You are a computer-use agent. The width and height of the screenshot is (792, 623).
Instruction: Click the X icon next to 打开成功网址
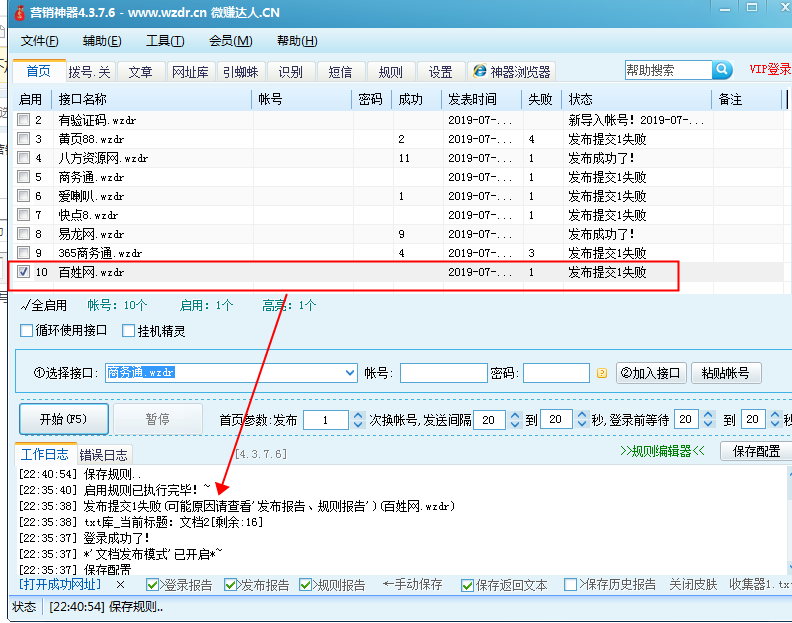[x=121, y=584]
